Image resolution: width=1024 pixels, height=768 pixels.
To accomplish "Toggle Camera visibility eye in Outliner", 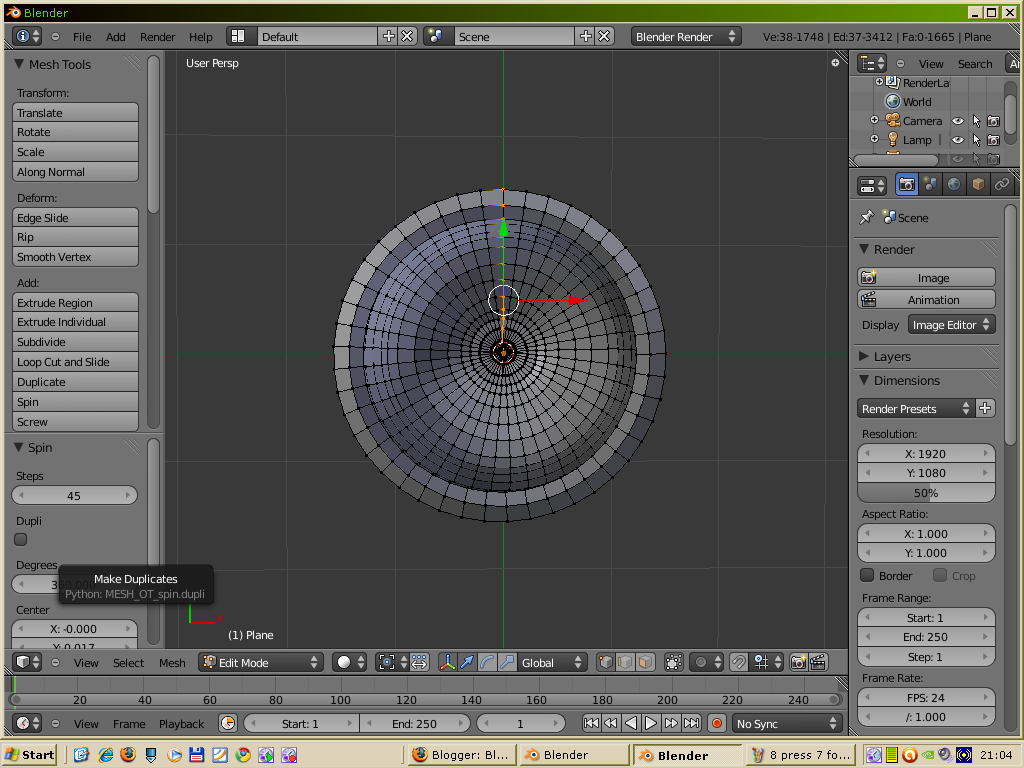I will point(957,120).
